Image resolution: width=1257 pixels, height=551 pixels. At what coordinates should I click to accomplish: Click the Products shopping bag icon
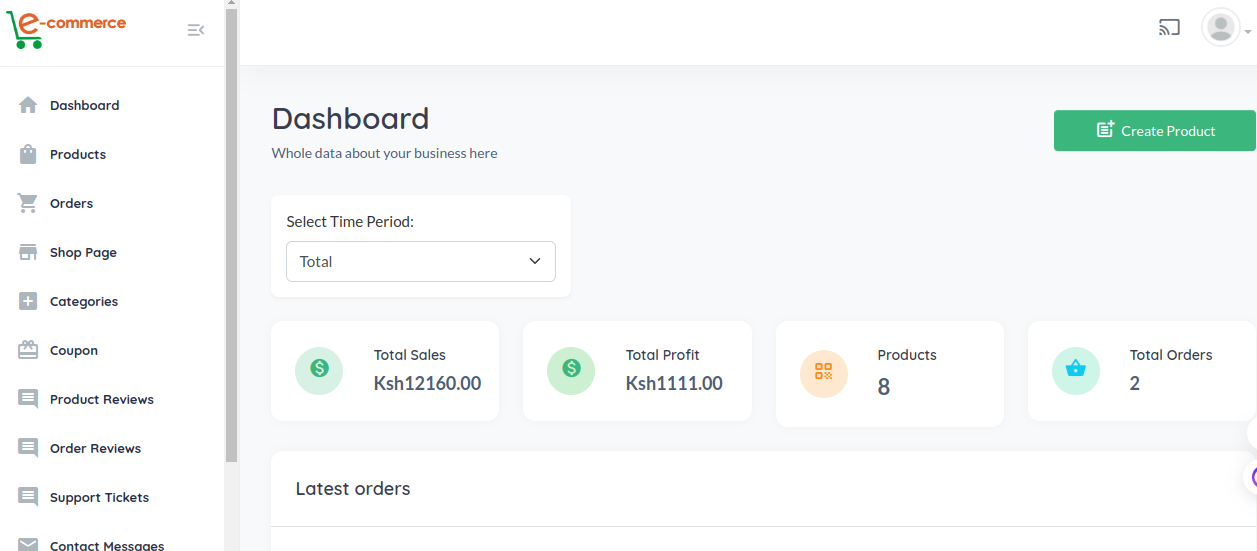[28, 154]
